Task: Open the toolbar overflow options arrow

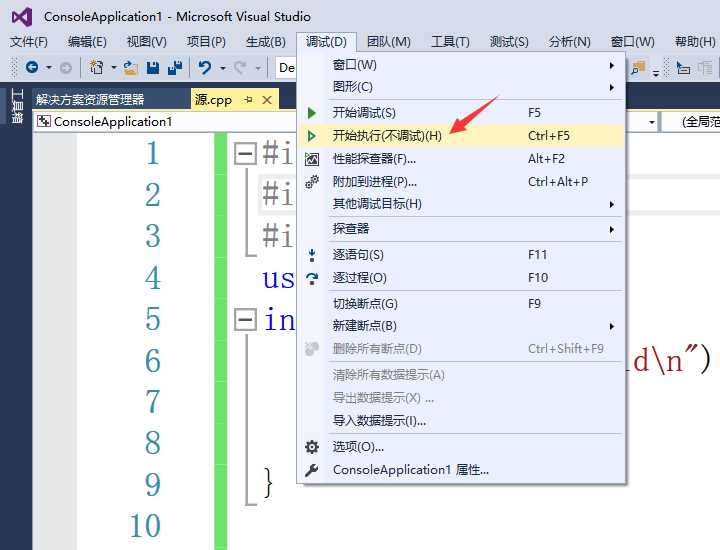Action: pos(656,73)
